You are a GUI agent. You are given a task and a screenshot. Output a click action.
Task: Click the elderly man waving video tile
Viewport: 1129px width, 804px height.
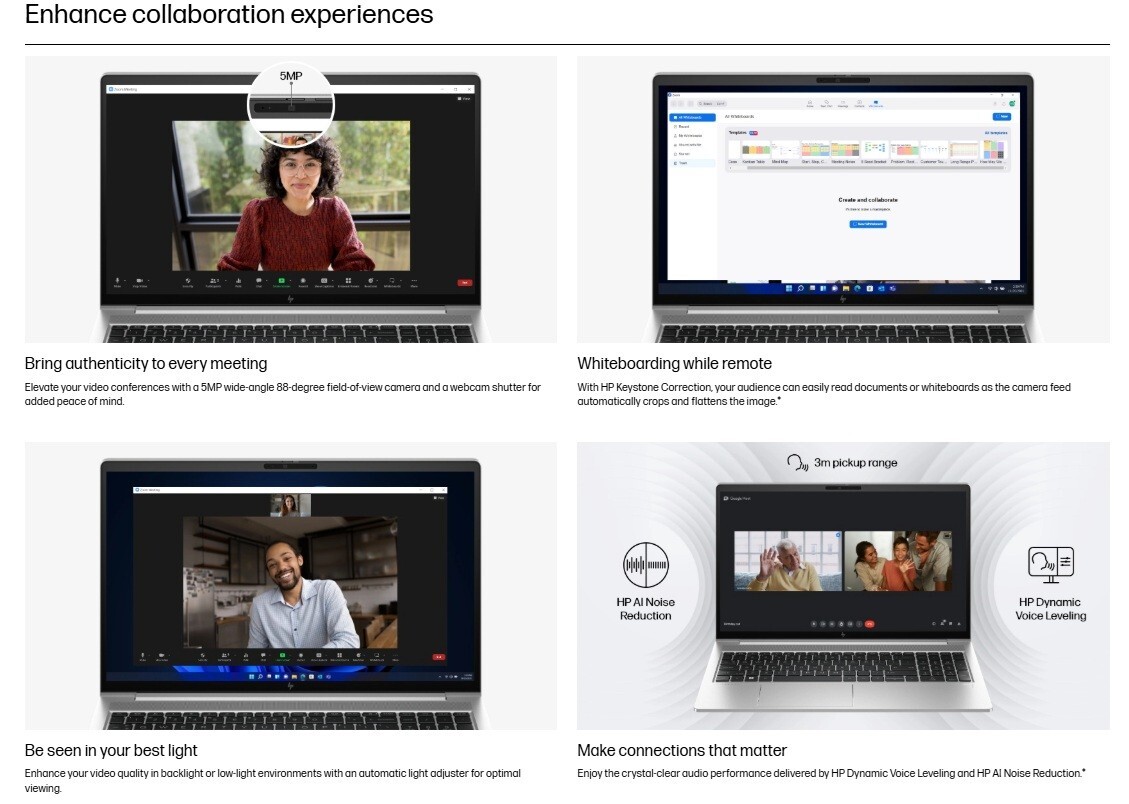pyautogui.click(x=788, y=561)
